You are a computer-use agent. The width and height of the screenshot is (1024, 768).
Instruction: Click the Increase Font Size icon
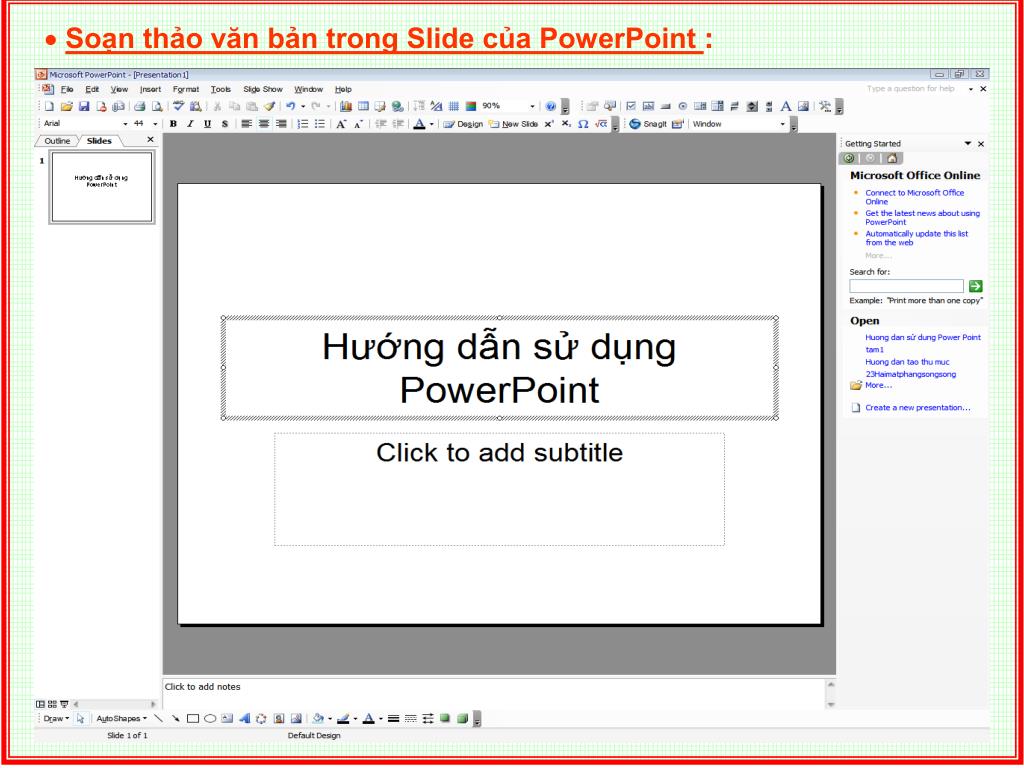tap(341, 124)
